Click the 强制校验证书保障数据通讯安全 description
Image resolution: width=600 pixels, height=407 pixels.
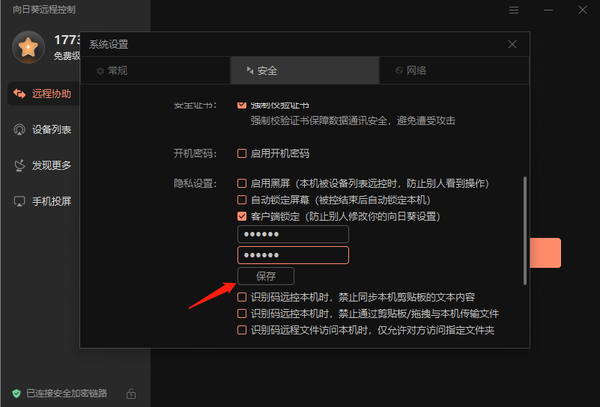point(353,121)
